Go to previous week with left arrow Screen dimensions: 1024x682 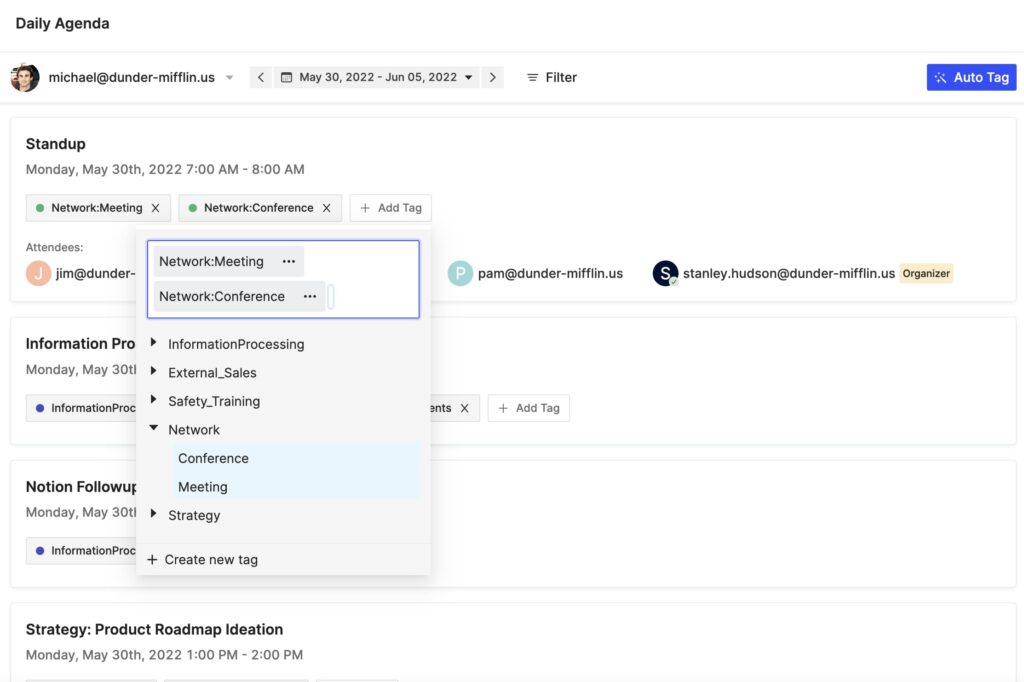point(260,77)
